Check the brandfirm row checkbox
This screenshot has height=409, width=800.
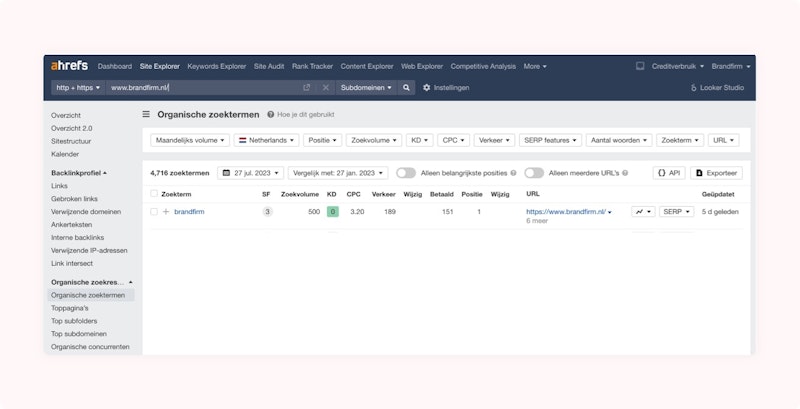154,212
